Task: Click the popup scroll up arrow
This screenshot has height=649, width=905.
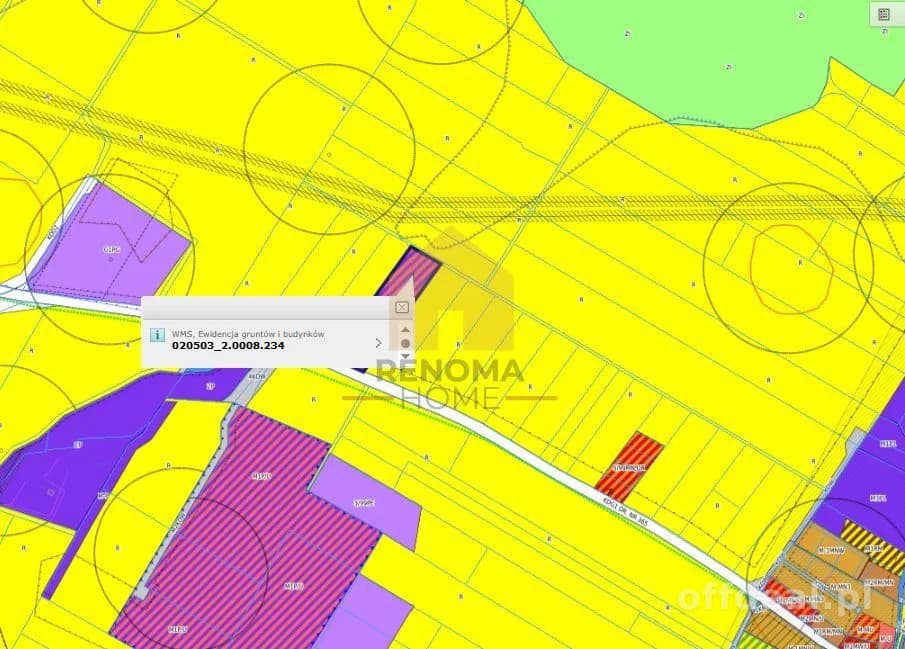Action: tap(405, 329)
